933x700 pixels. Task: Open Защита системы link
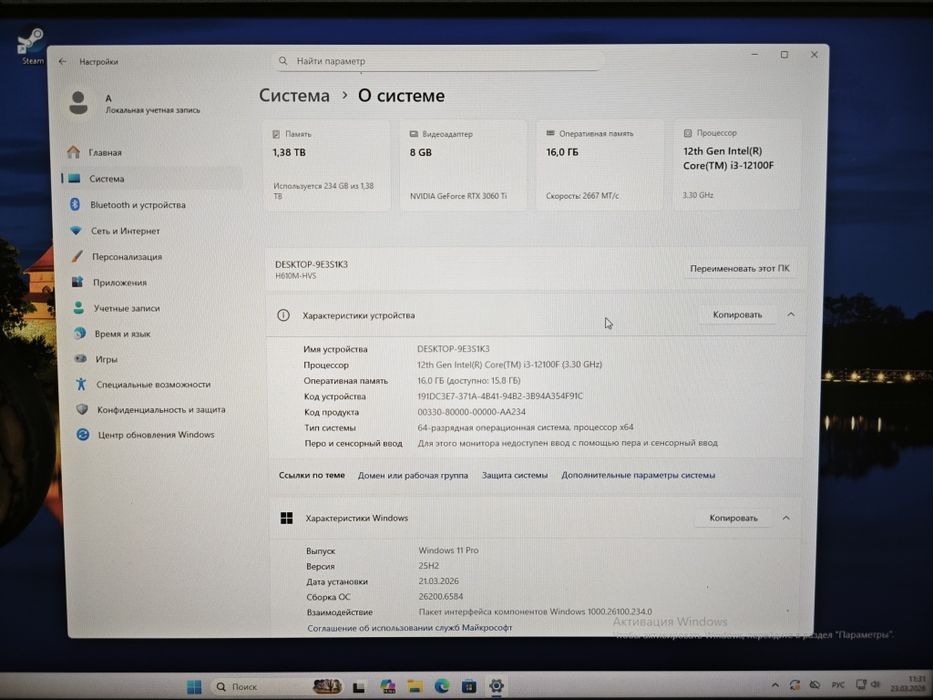click(x=515, y=475)
